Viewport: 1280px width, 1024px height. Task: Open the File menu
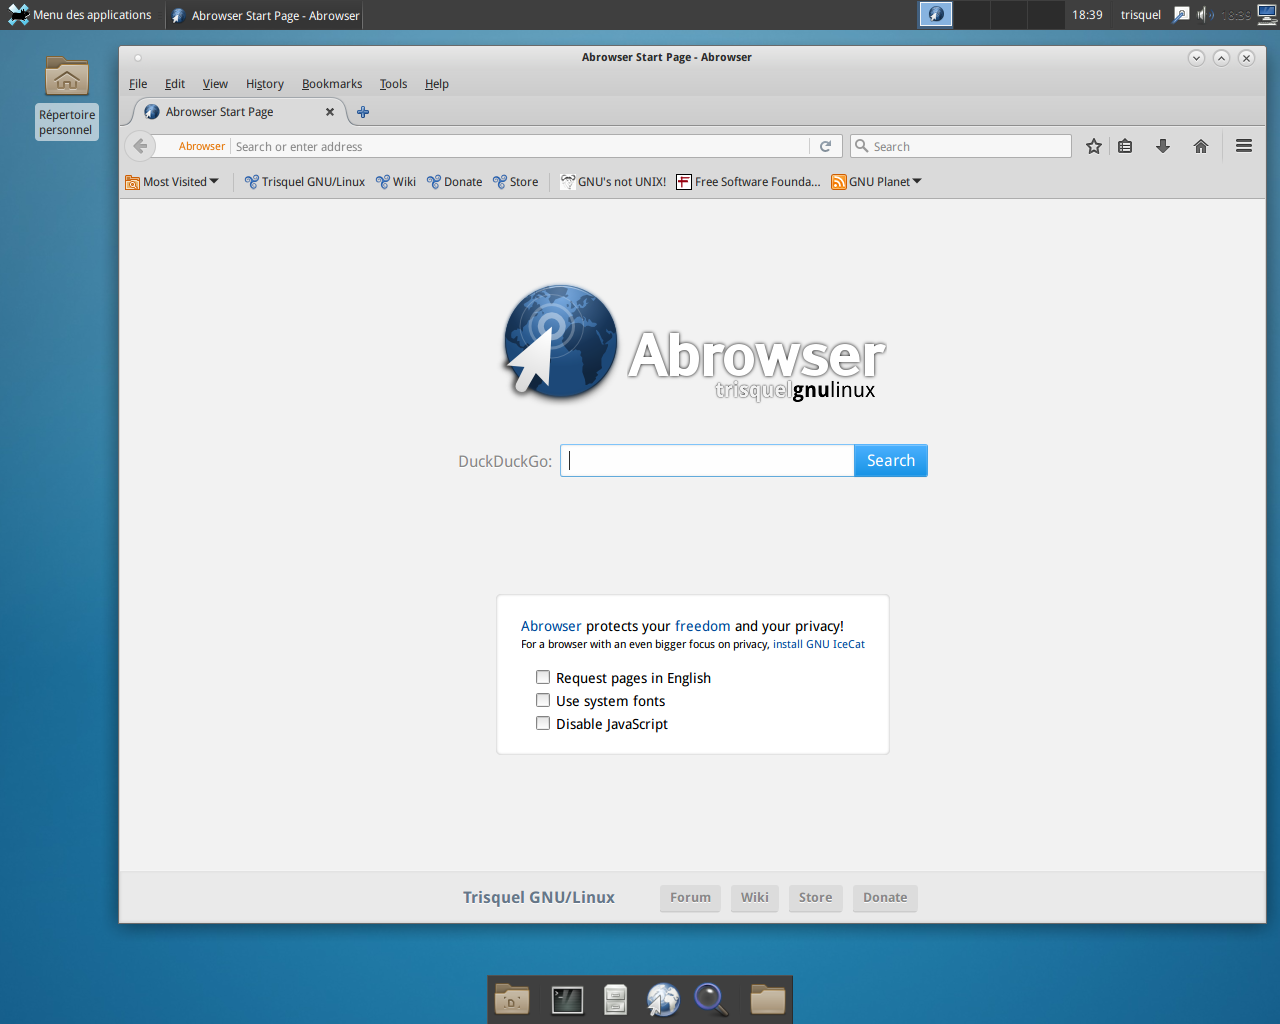138,84
